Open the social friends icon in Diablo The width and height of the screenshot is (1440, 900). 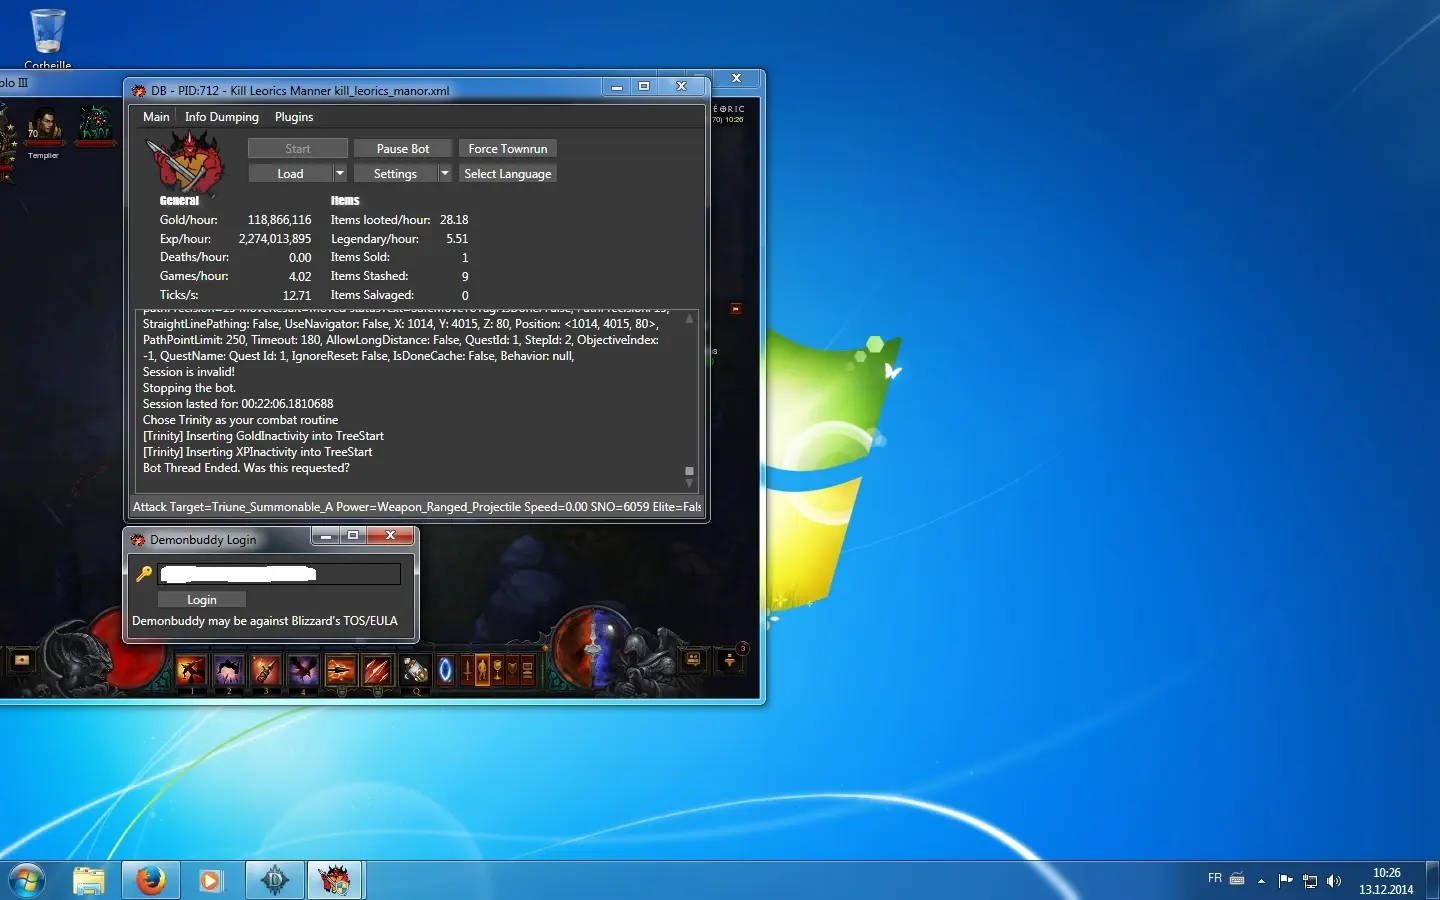coord(693,659)
